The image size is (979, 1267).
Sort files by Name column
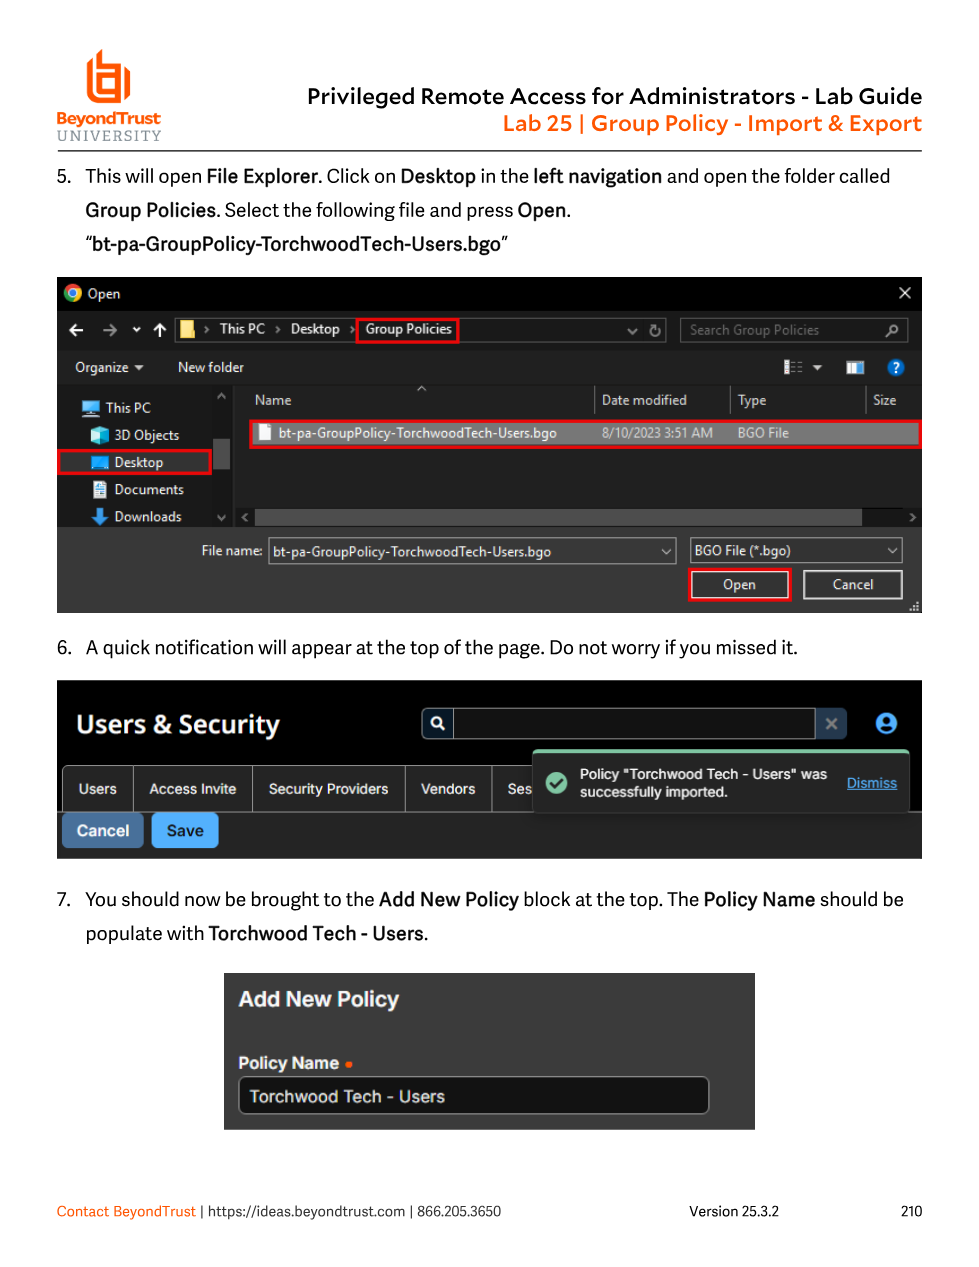[273, 400]
